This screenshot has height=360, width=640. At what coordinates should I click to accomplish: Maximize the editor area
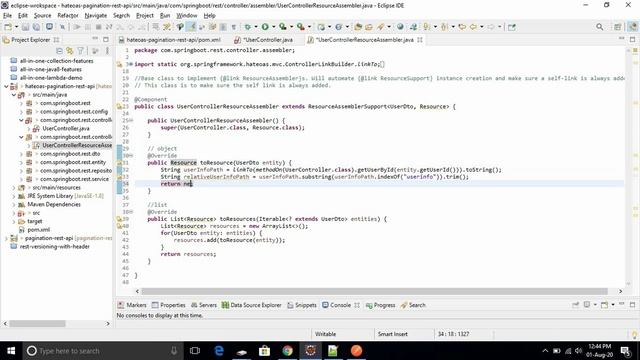(632, 40)
